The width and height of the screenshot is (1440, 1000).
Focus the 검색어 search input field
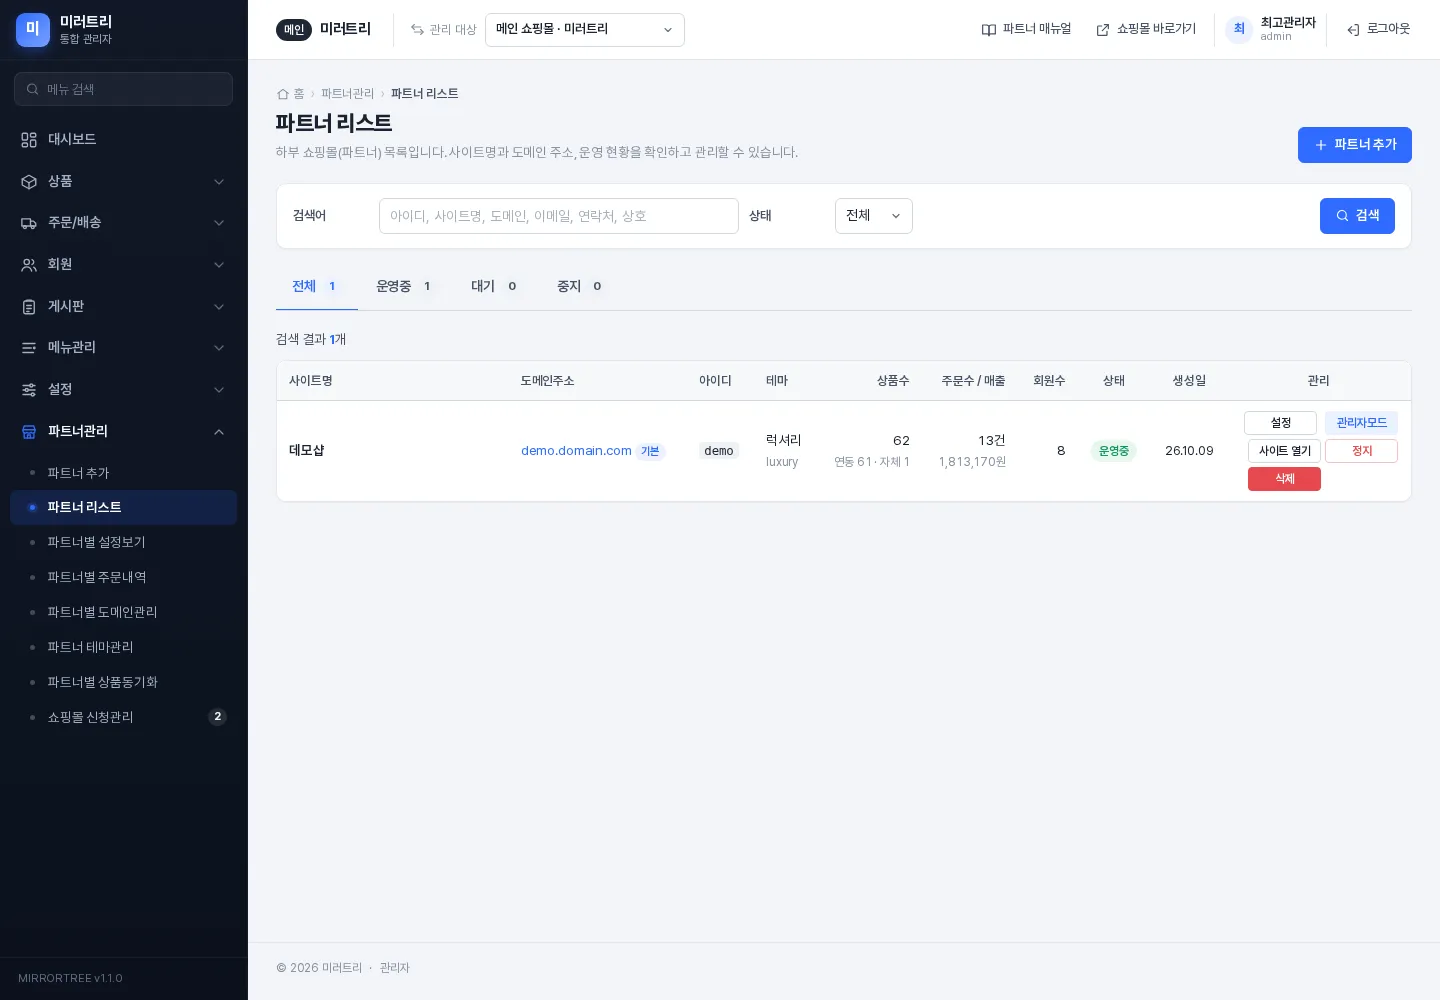pyautogui.click(x=559, y=216)
